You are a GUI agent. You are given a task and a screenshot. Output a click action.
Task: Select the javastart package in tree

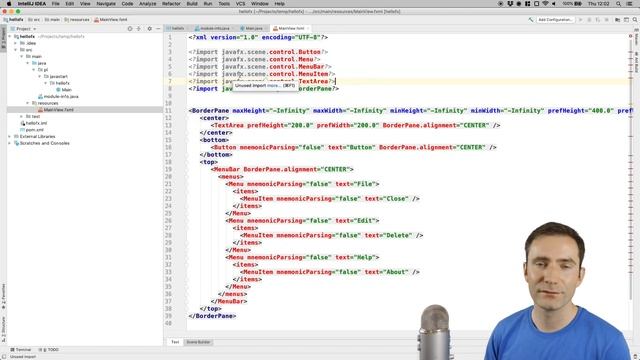[58, 77]
